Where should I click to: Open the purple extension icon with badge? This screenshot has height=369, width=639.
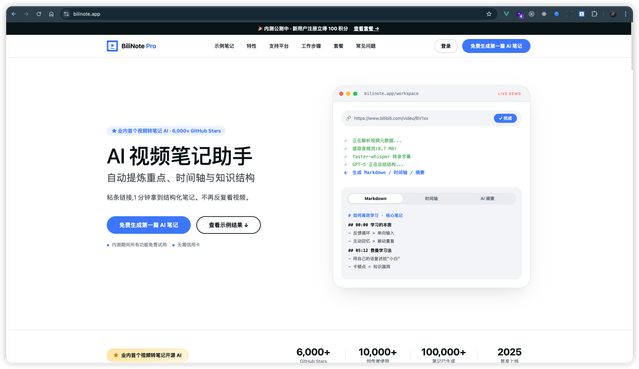(520, 14)
